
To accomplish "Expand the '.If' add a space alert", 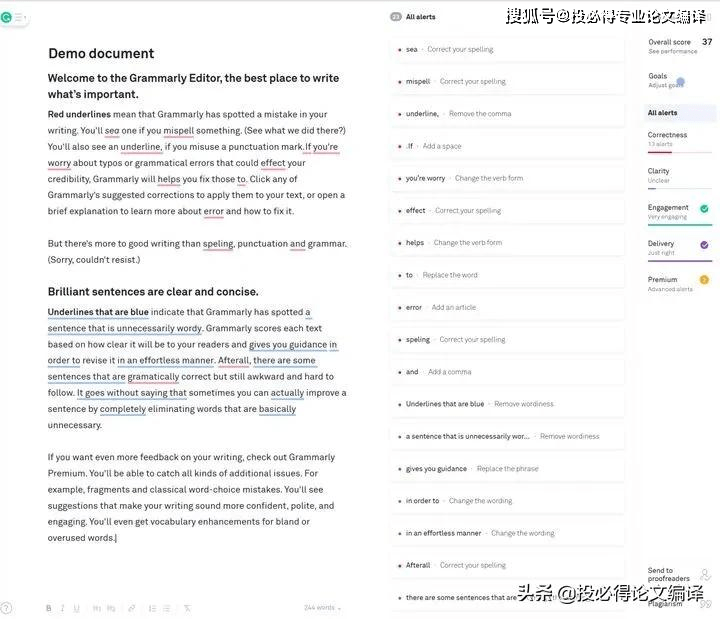I will [508, 146].
